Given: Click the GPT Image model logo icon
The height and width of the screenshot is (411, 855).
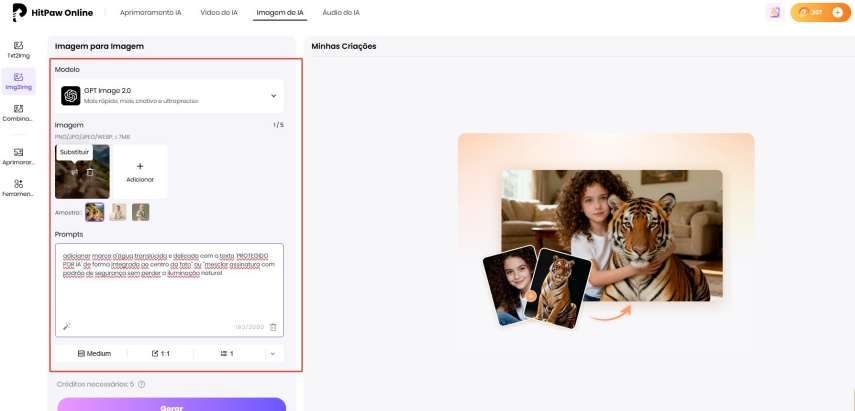Looking at the screenshot, I should coord(71,96).
